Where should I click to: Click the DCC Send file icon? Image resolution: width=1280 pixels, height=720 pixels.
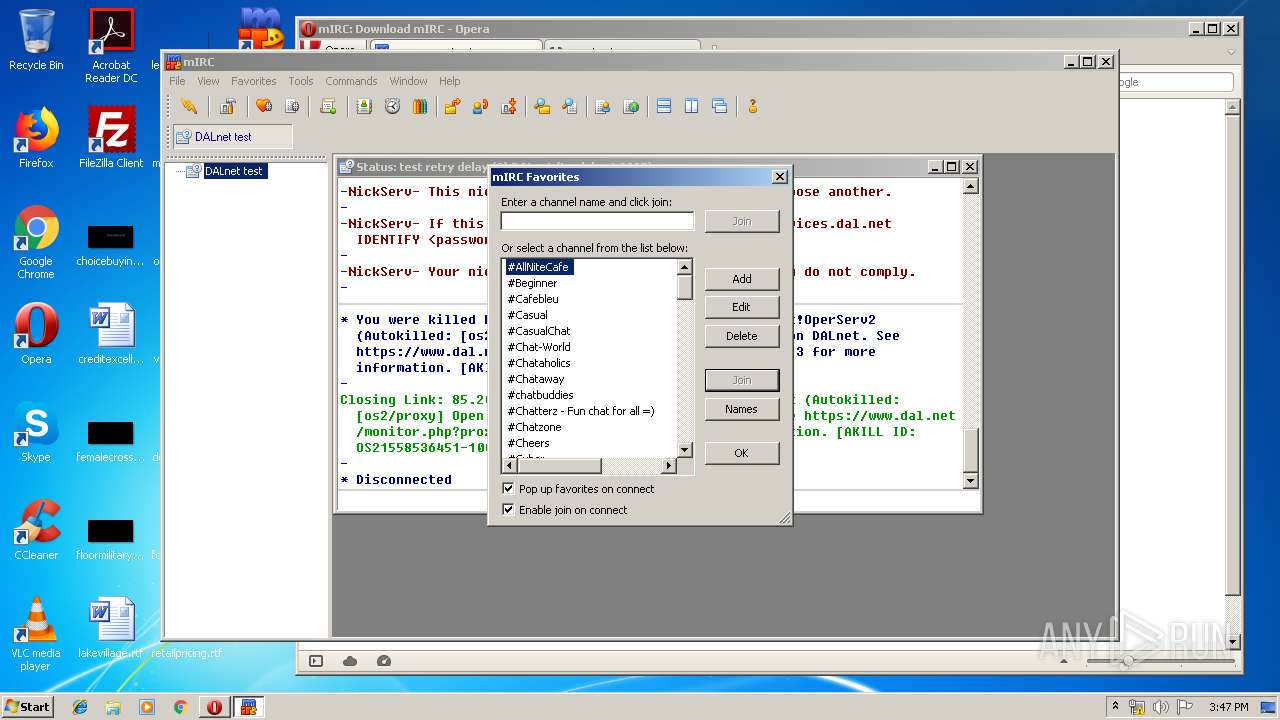click(x=452, y=106)
